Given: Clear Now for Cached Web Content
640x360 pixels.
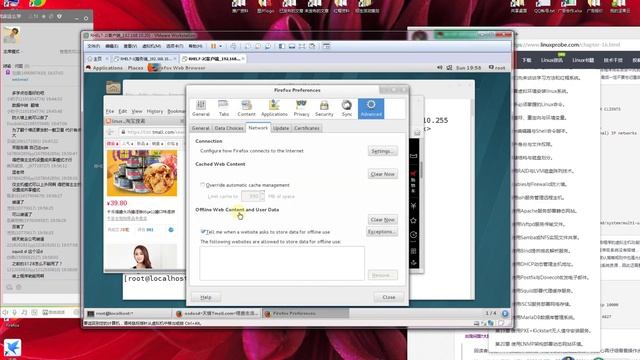Looking at the screenshot, I should pyautogui.click(x=382, y=174).
